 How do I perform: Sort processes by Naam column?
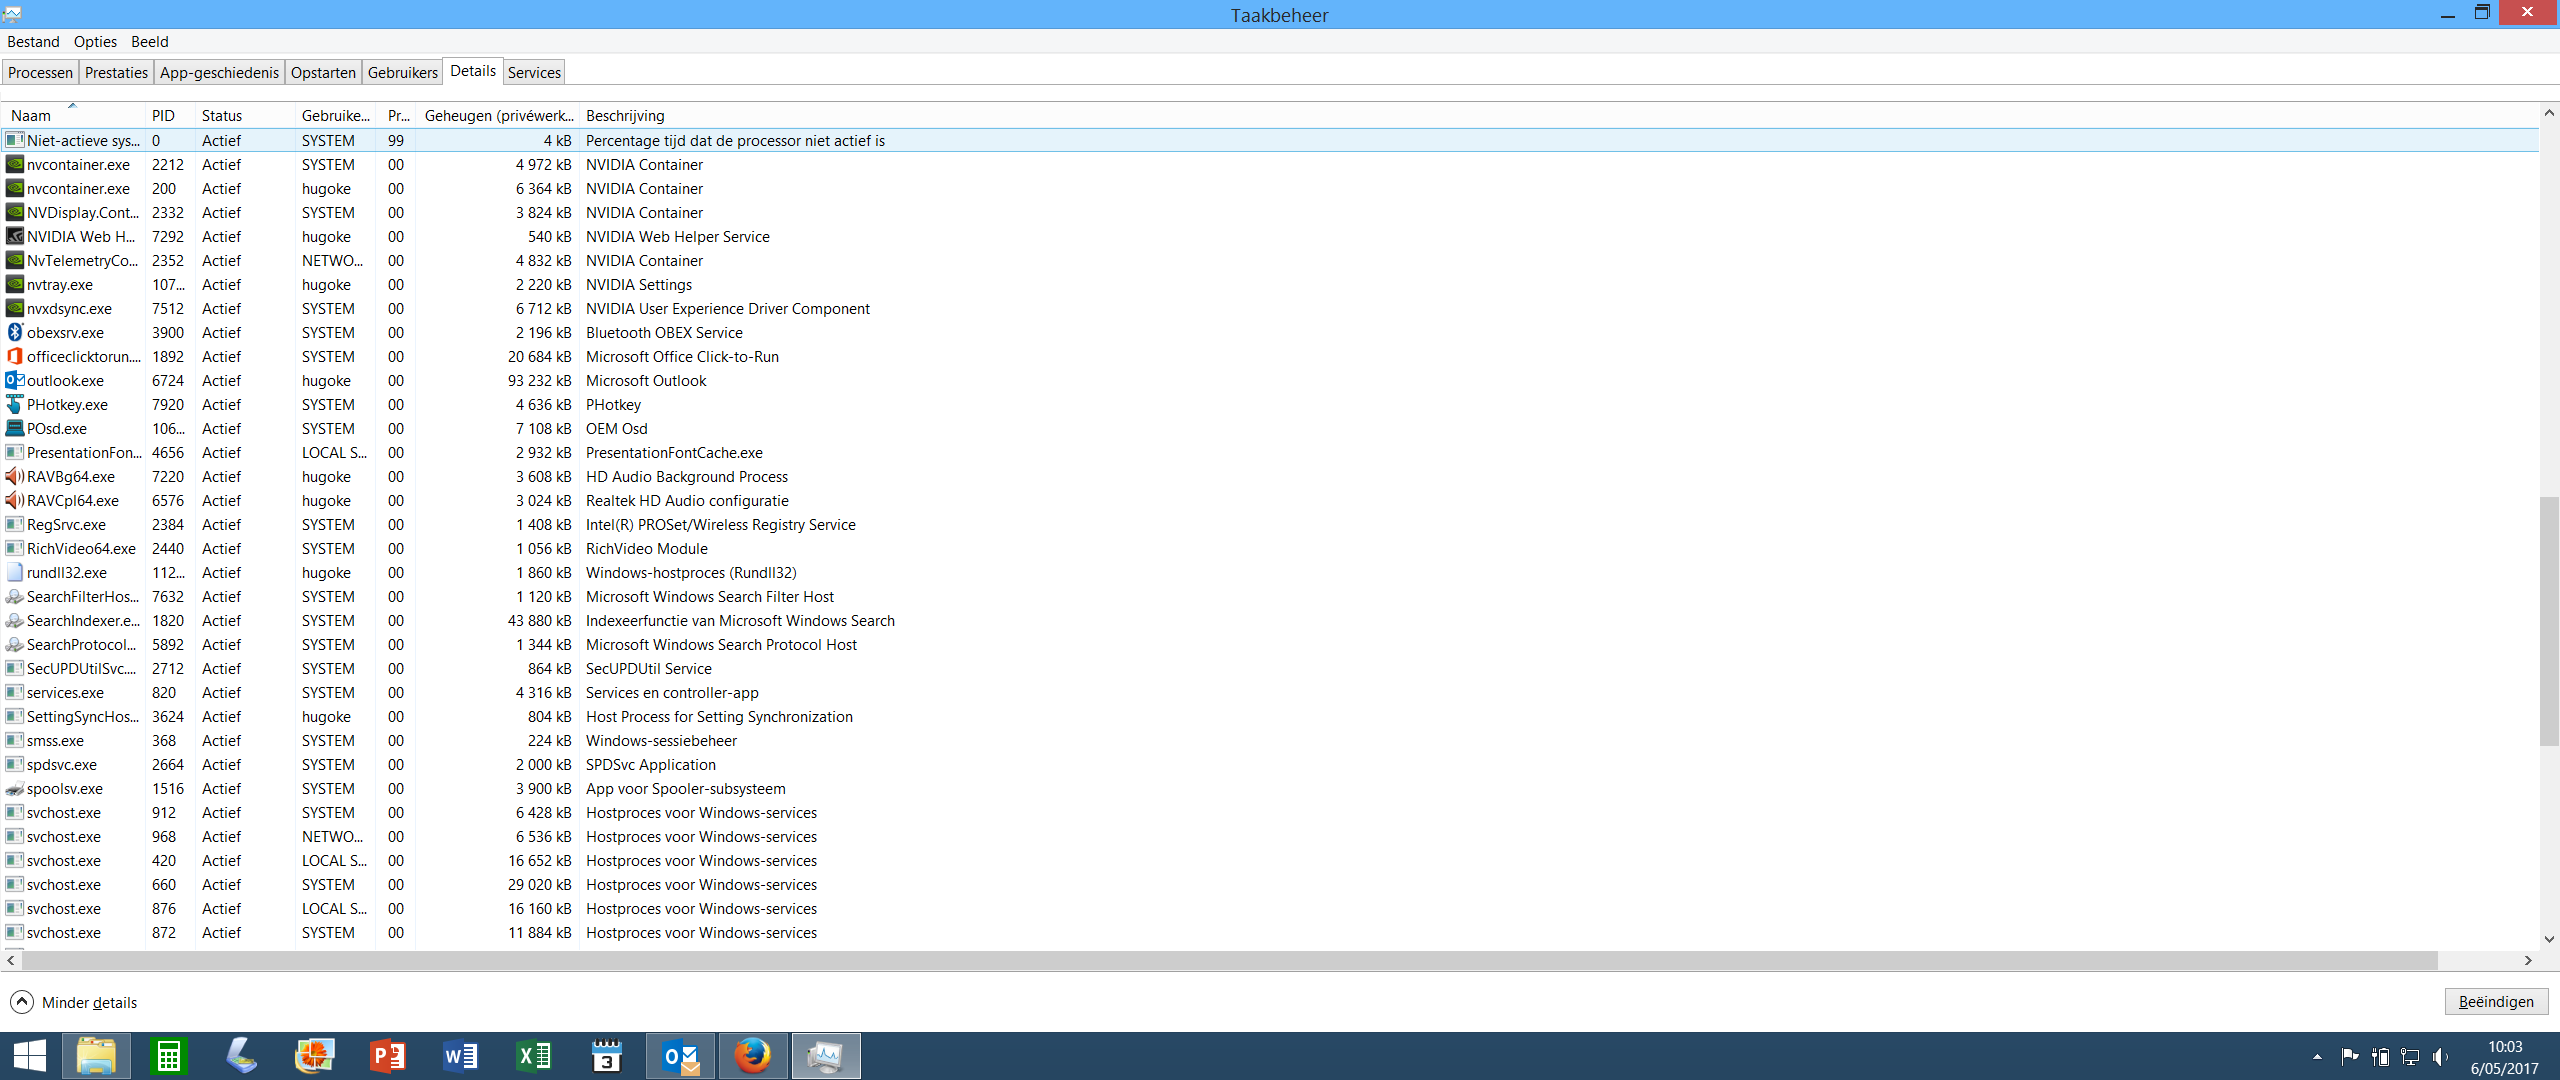[x=74, y=115]
